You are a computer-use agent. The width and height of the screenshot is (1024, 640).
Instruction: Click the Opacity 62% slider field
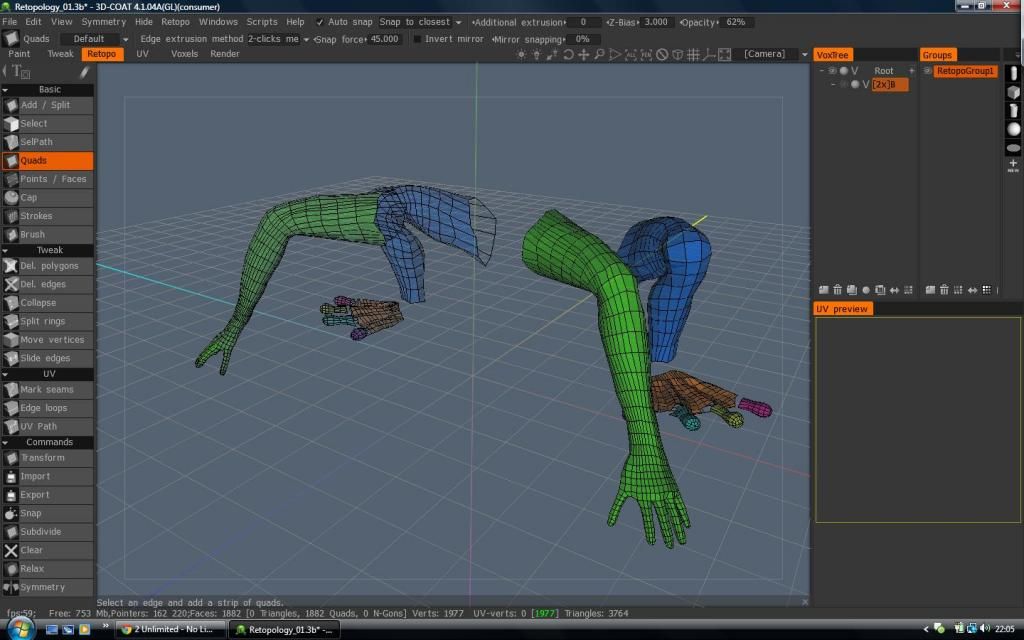734,22
